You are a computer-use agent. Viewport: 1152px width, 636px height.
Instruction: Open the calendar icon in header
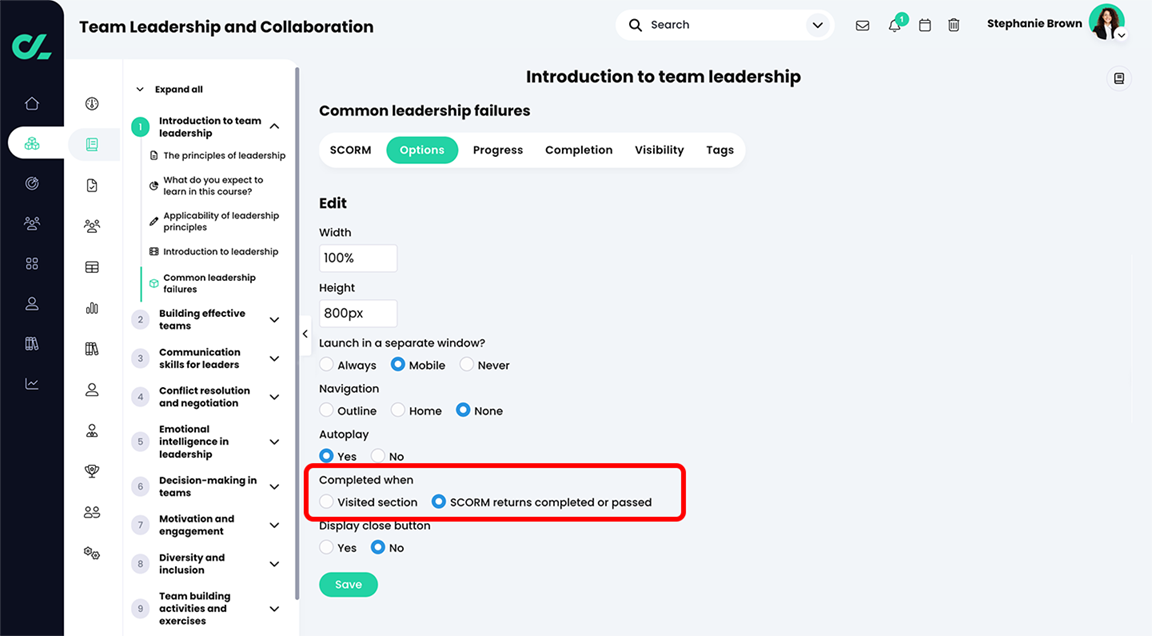pos(925,25)
